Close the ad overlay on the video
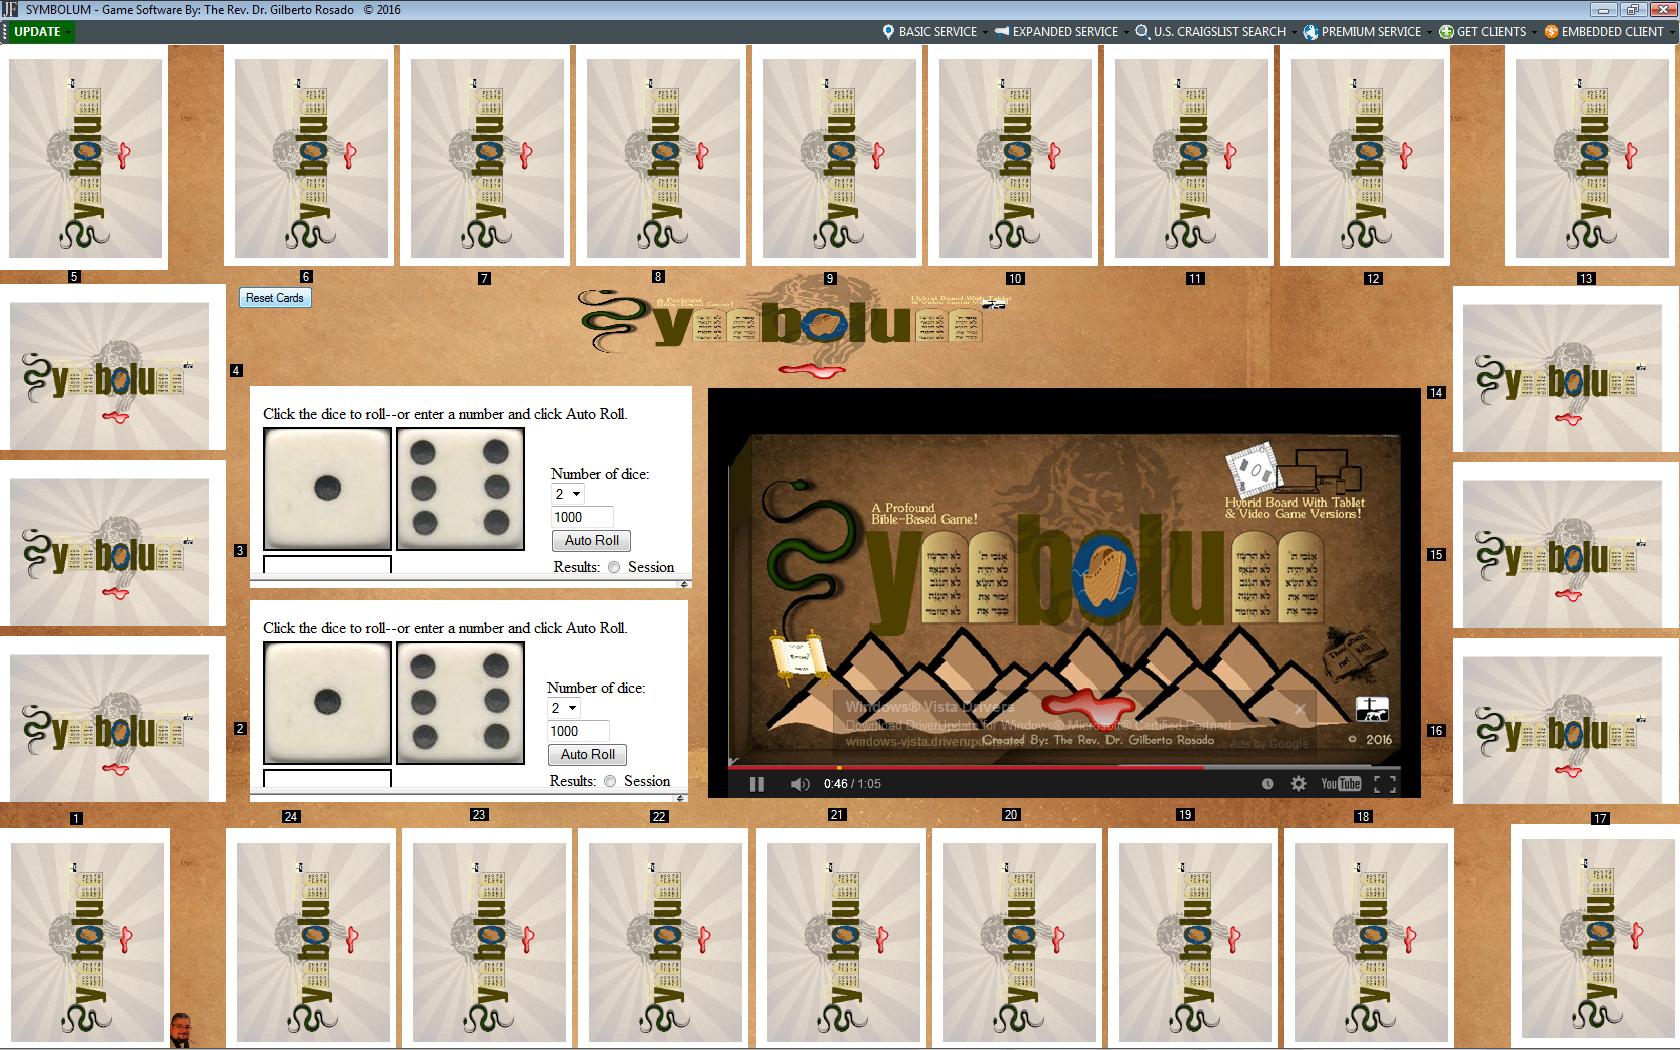This screenshot has height=1050, width=1680. [x=1299, y=709]
